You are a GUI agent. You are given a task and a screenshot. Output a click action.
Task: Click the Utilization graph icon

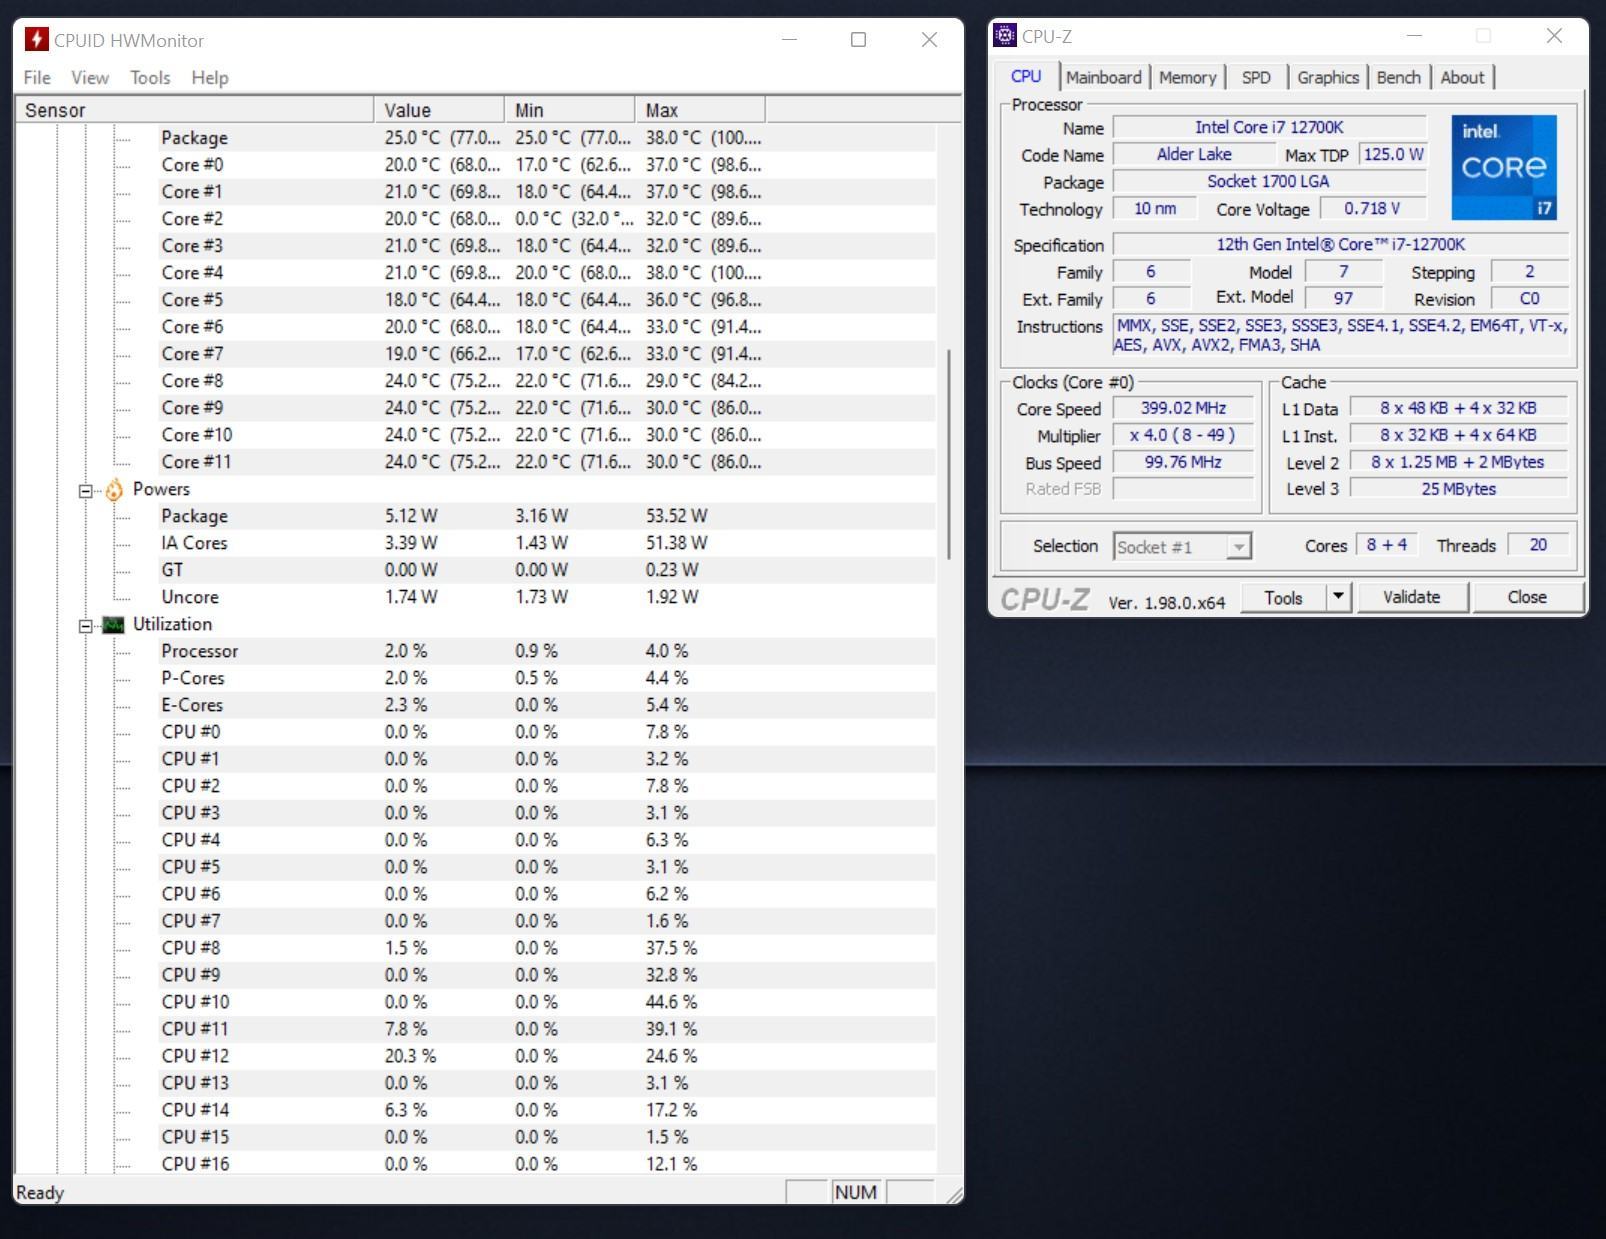114,625
